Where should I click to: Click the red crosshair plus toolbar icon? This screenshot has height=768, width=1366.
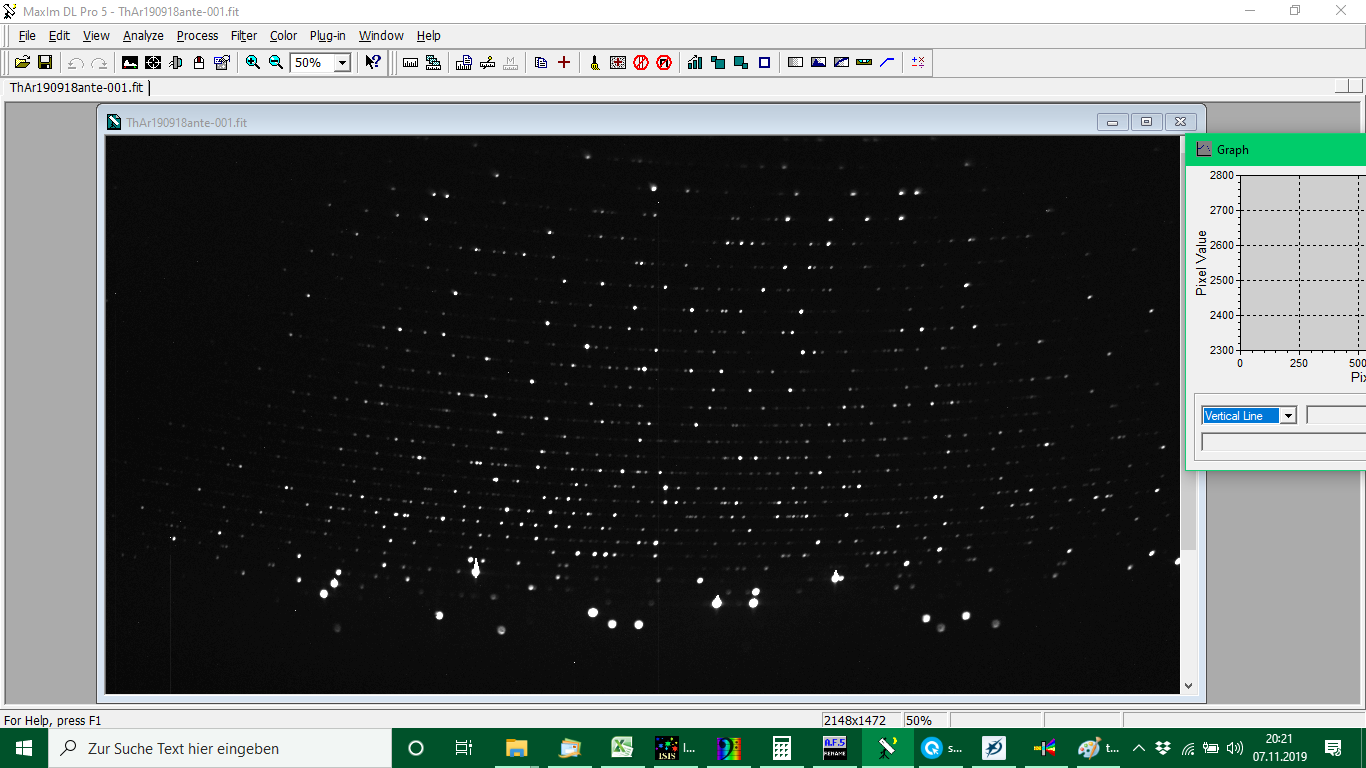[x=564, y=62]
